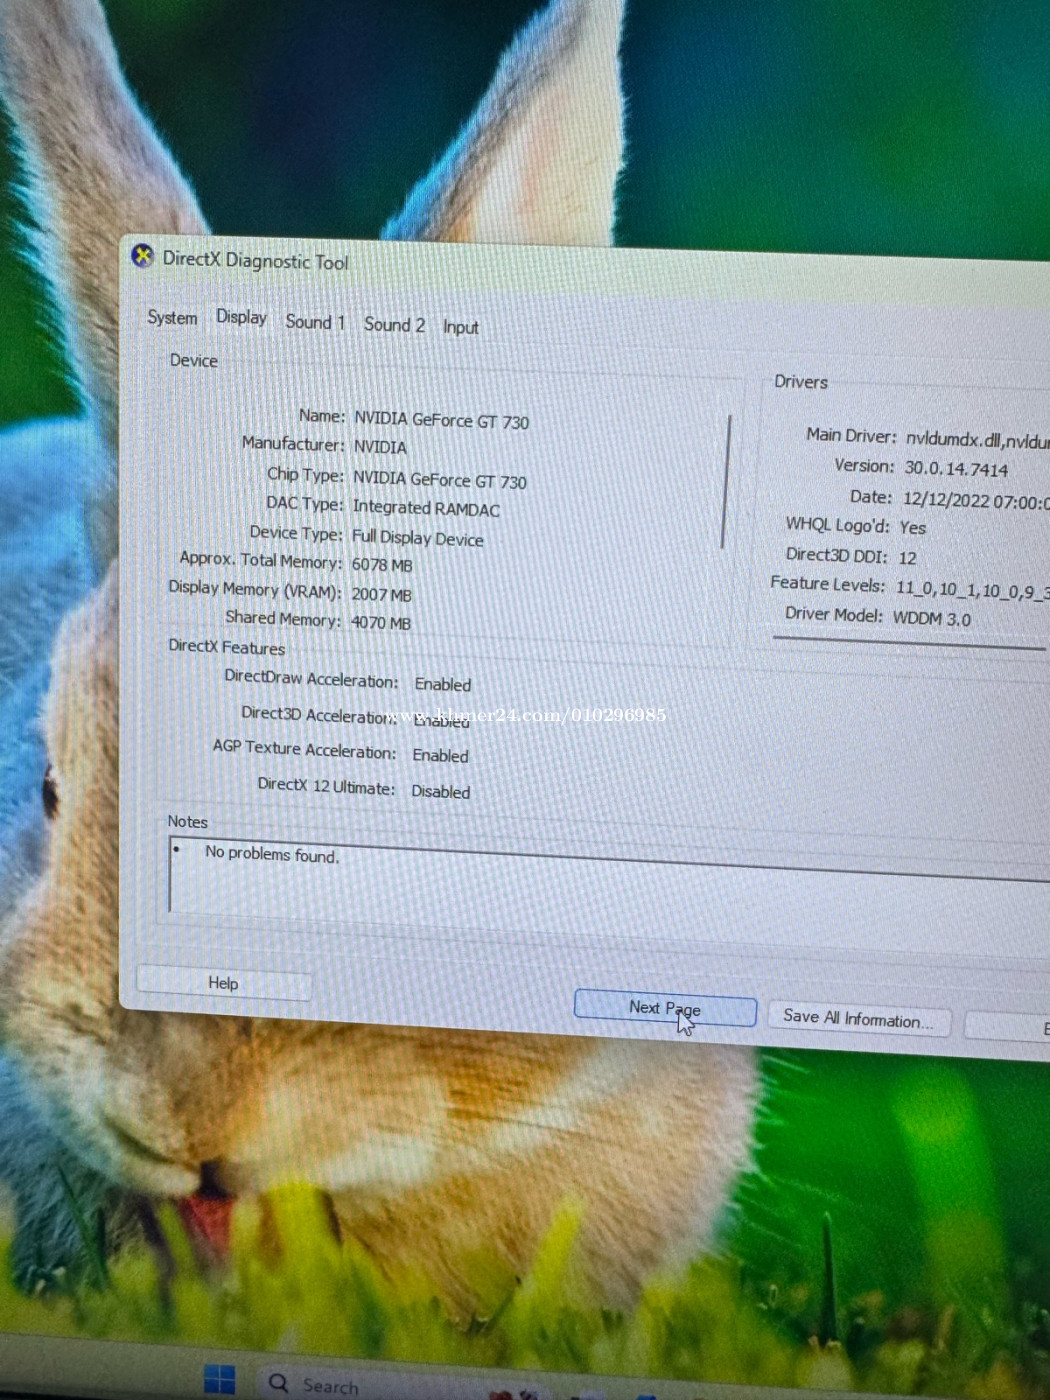Go to the Input tab
The height and width of the screenshot is (1400, 1050).
tap(461, 327)
